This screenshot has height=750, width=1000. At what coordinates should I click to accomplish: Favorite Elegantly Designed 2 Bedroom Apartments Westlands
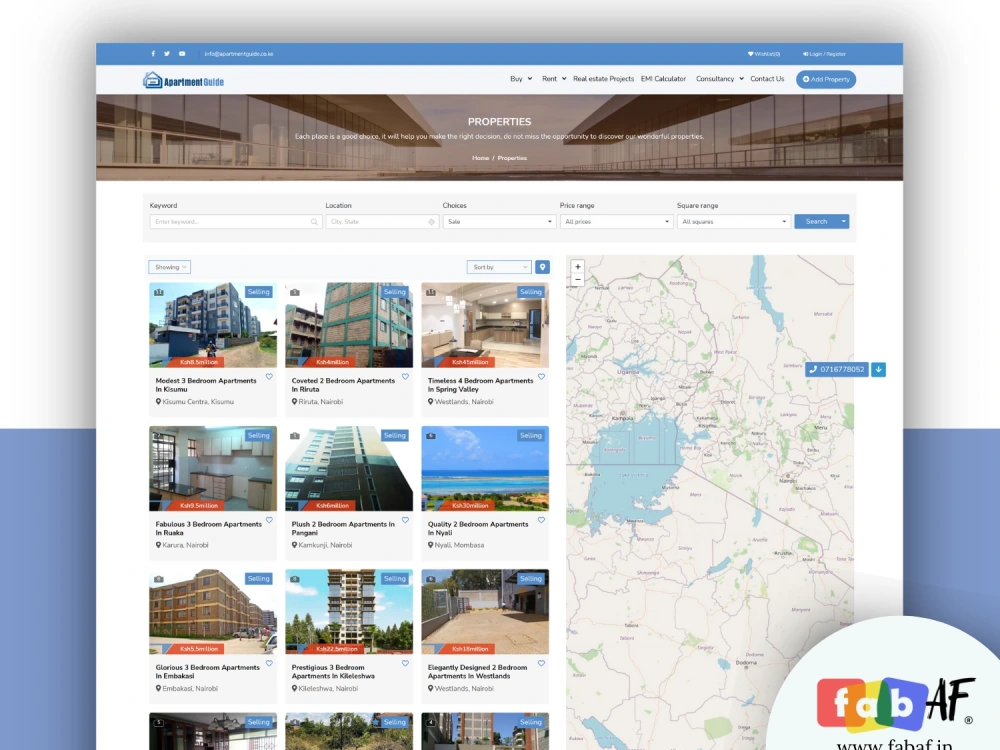click(x=541, y=664)
